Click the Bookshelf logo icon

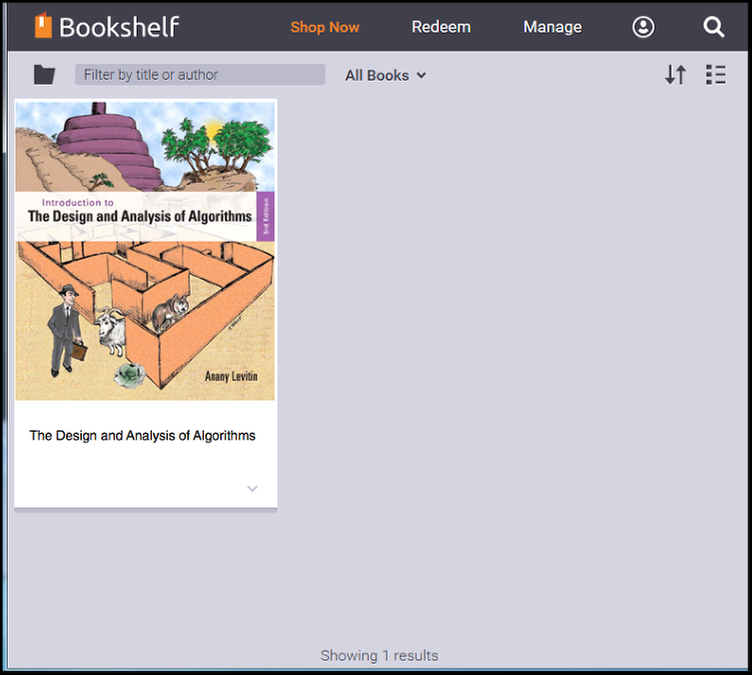tap(43, 25)
